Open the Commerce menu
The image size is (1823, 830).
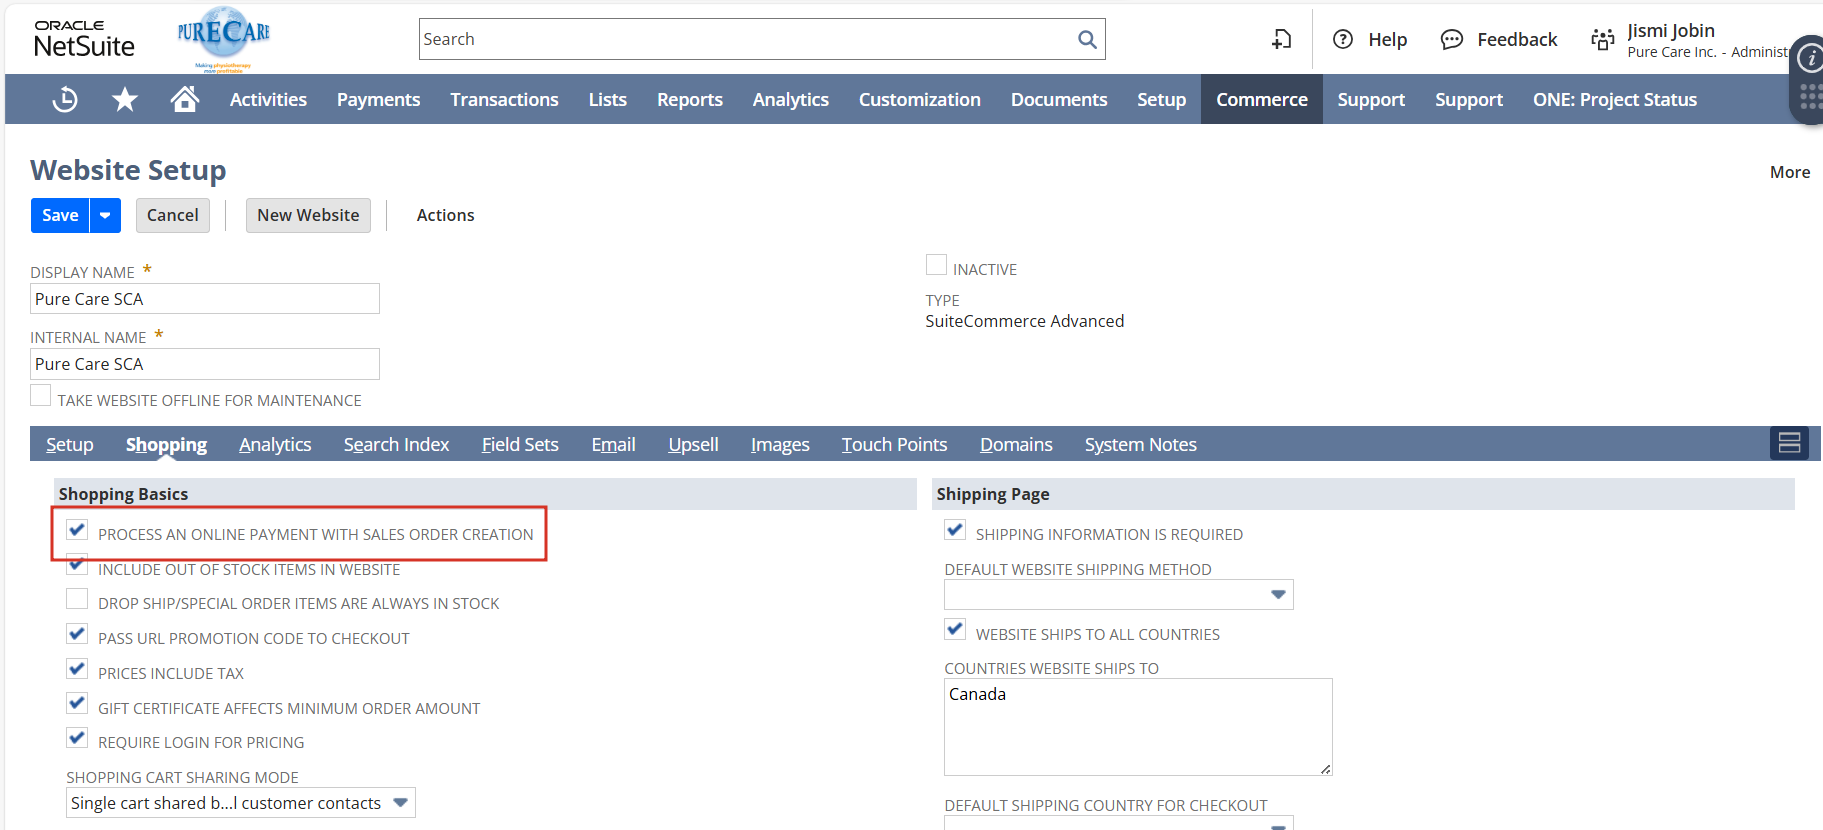1261,99
